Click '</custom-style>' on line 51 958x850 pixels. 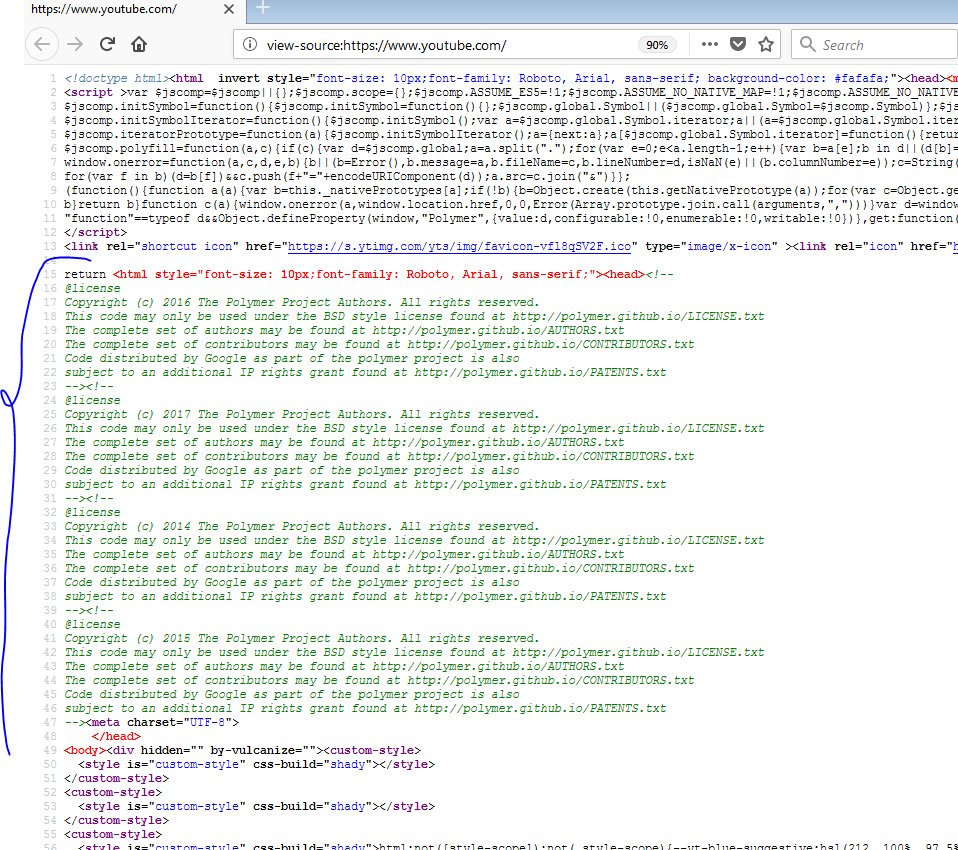(116, 779)
